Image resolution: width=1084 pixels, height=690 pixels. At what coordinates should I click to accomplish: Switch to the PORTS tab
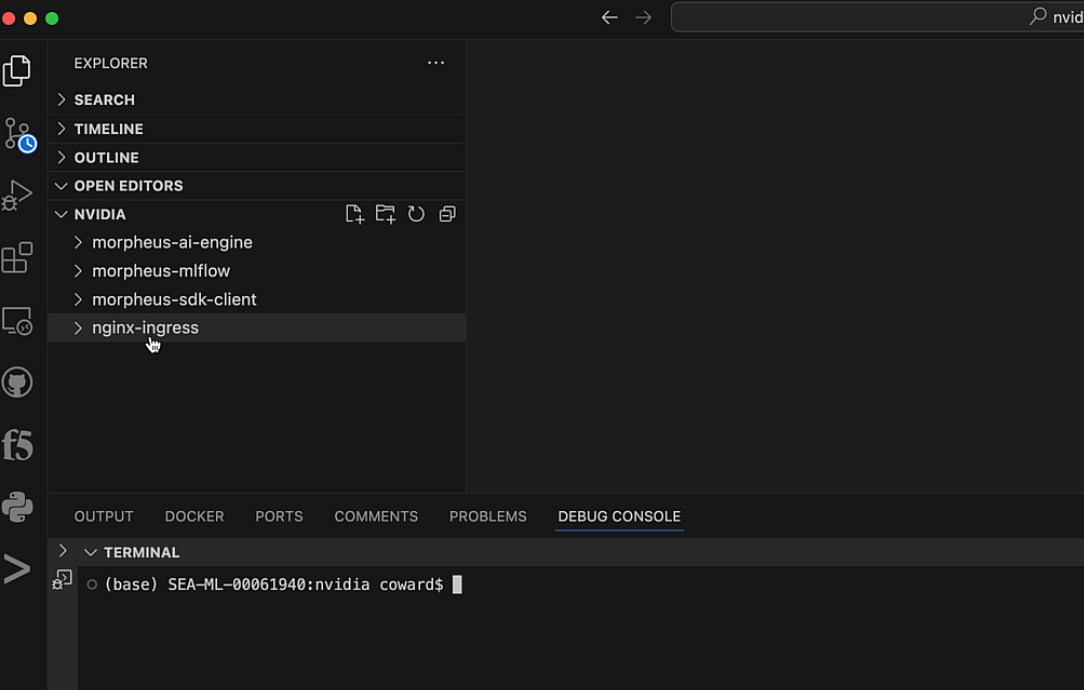coord(279,516)
